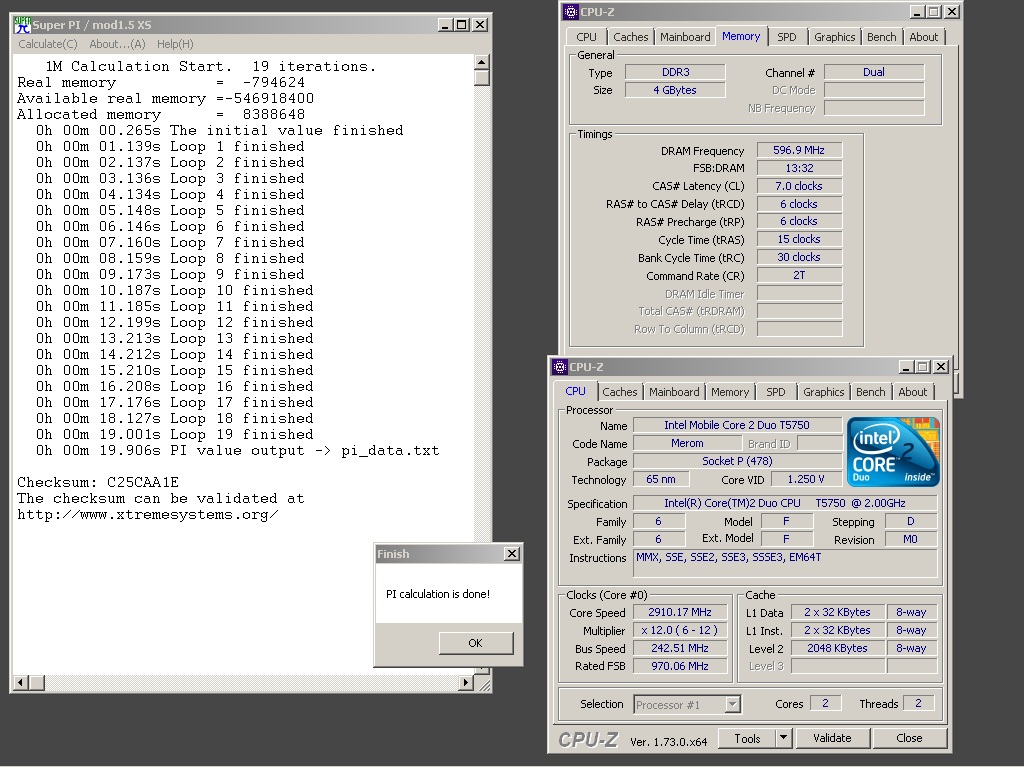The width and height of the screenshot is (1024, 768).
Task: Click the memory Size value 4 GBytes
Action: (x=675, y=90)
